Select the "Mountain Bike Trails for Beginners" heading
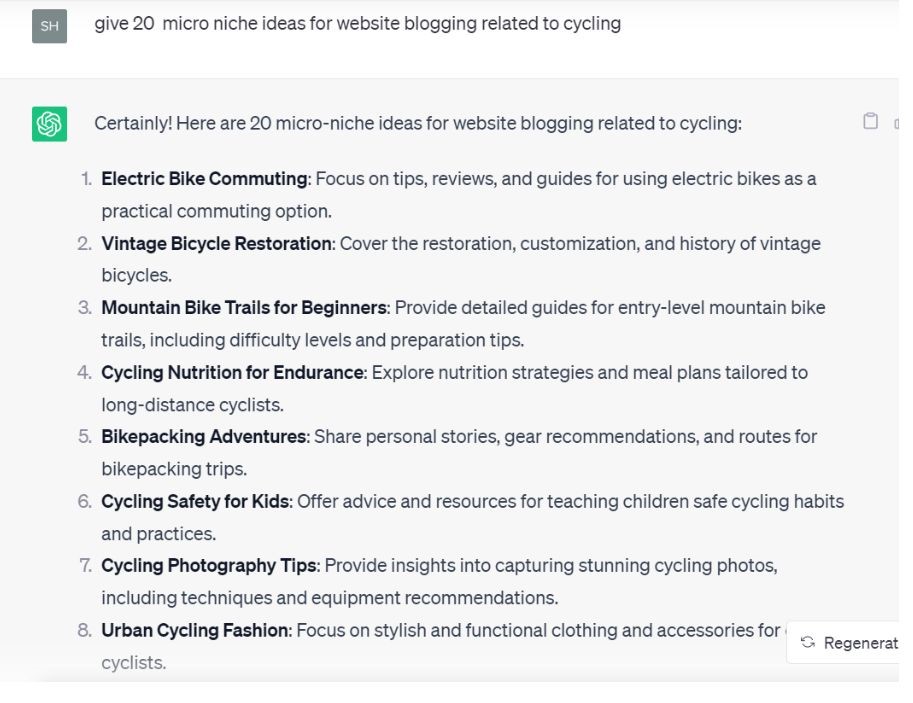The image size is (913, 703). coord(243,307)
